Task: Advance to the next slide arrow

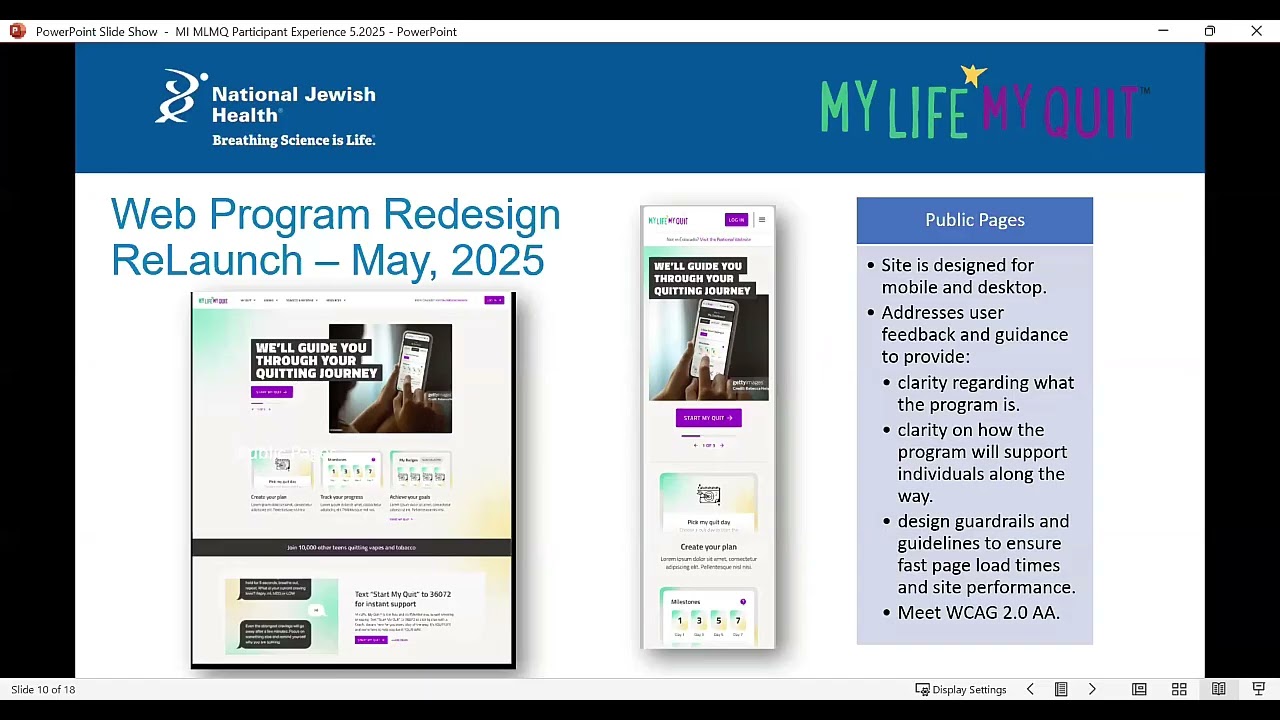Action: pyautogui.click(x=1092, y=689)
